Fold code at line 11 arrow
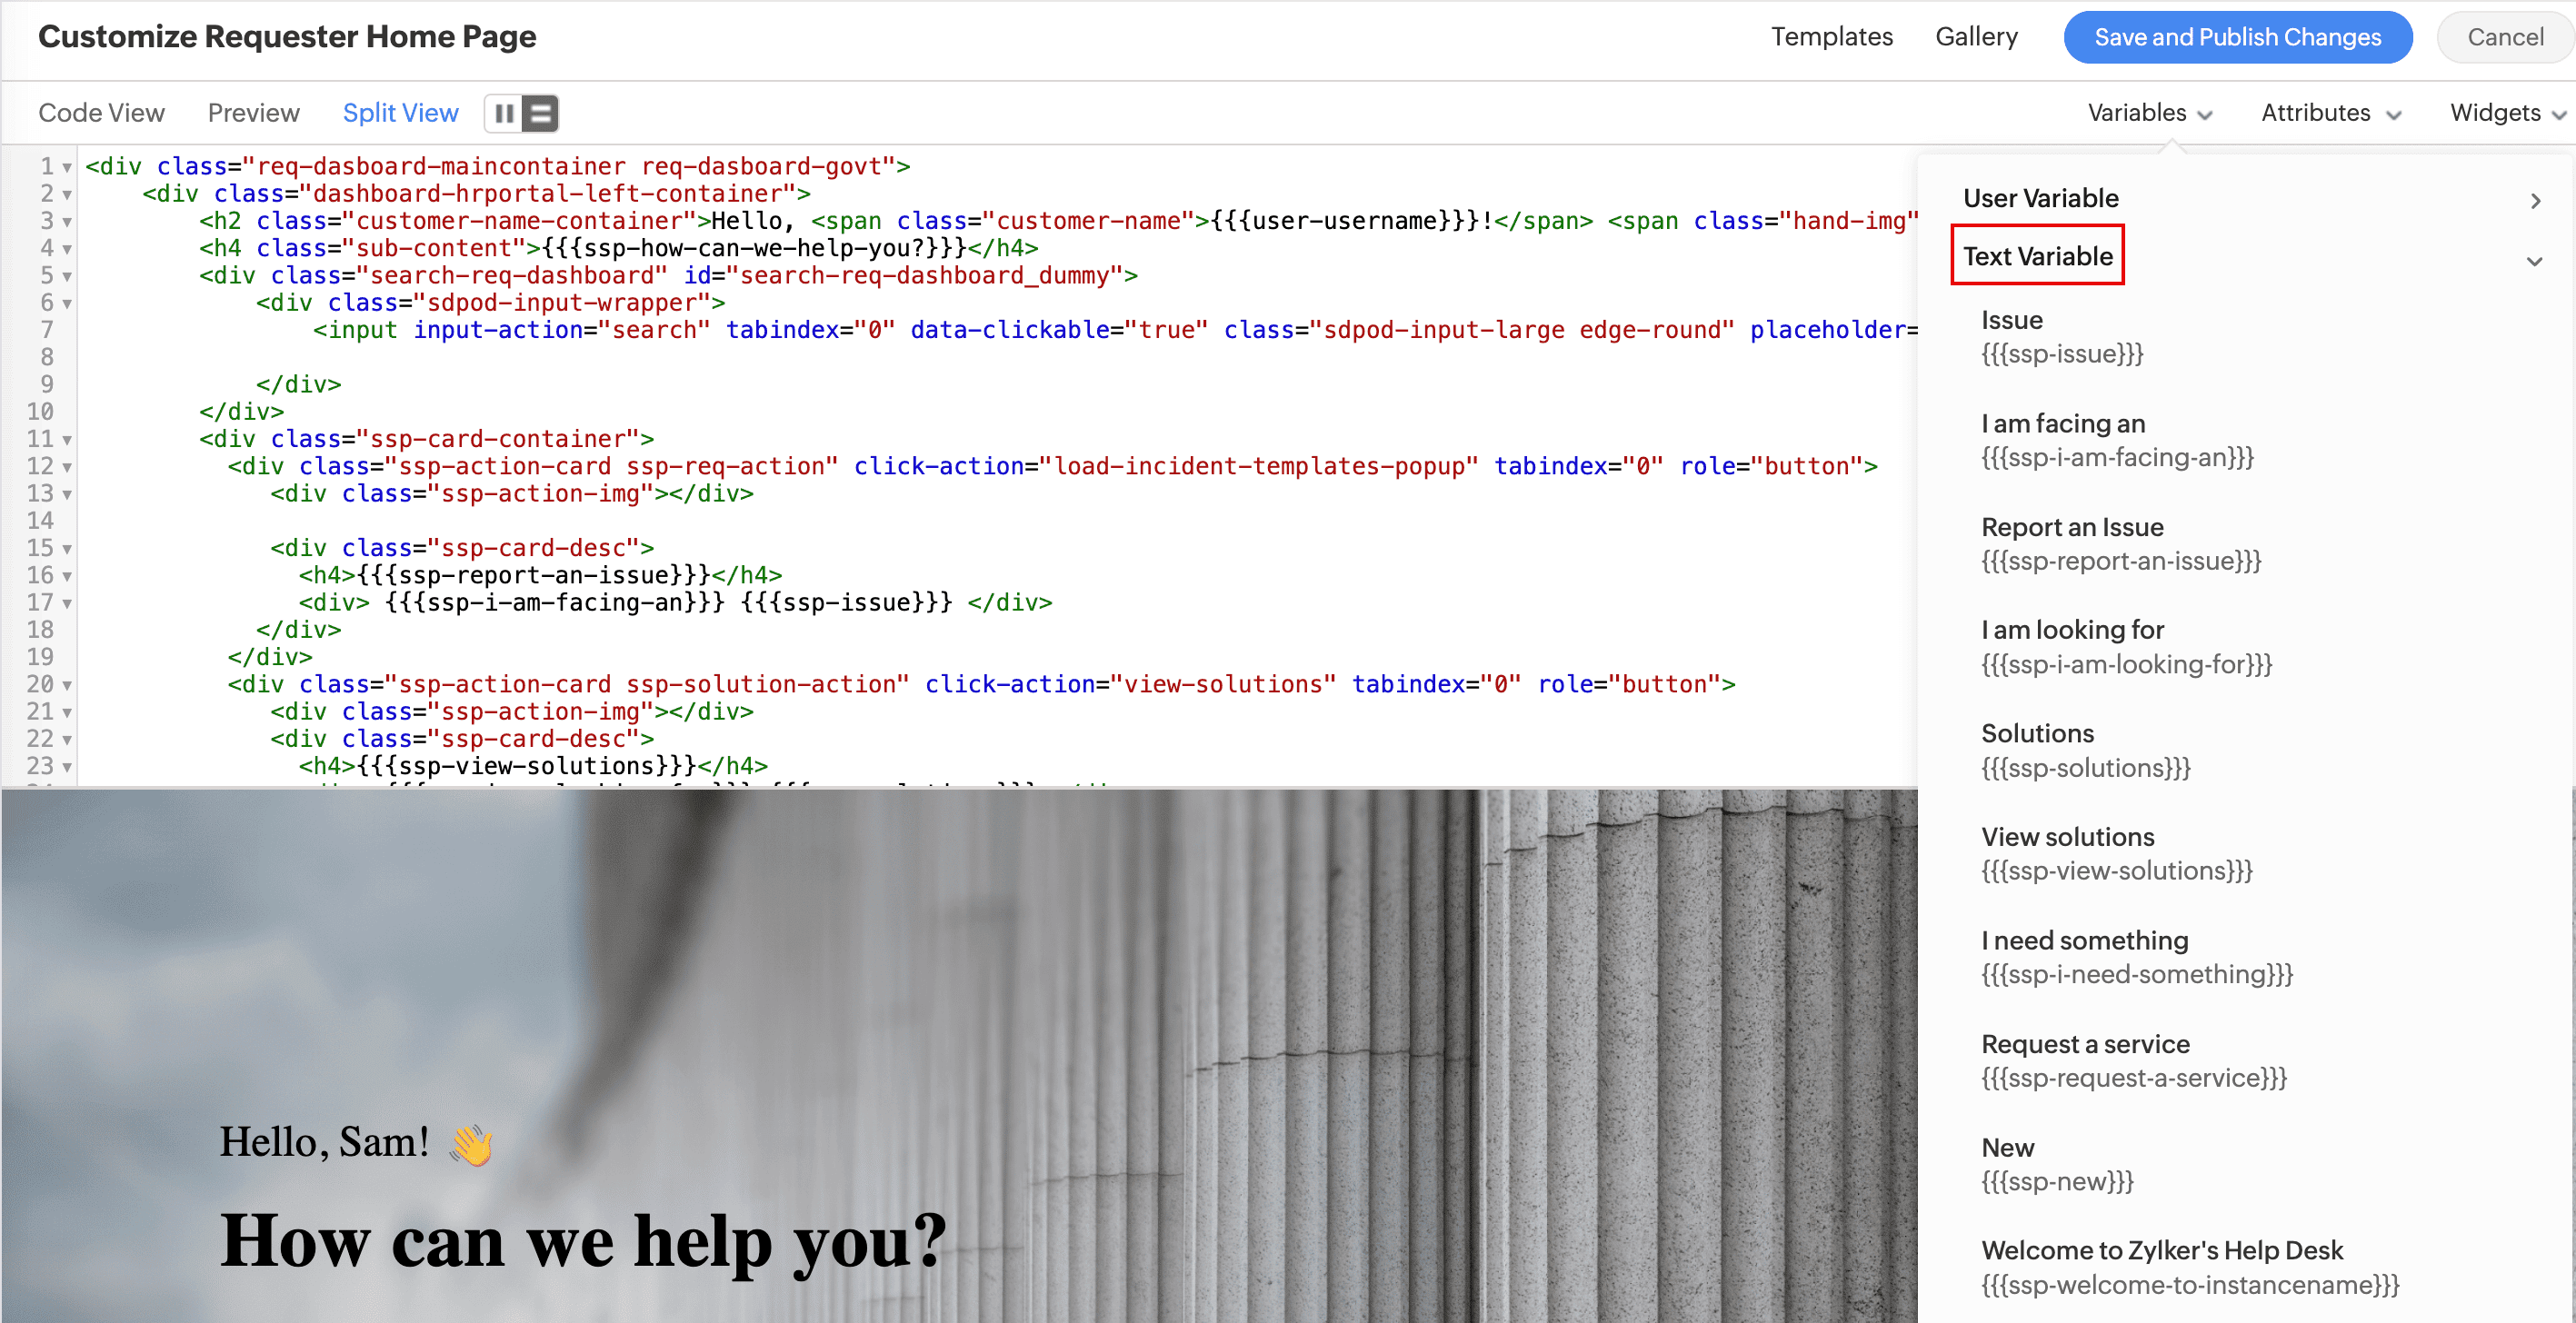This screenshot has width=2576, height=1323. (x=67, y=440)
